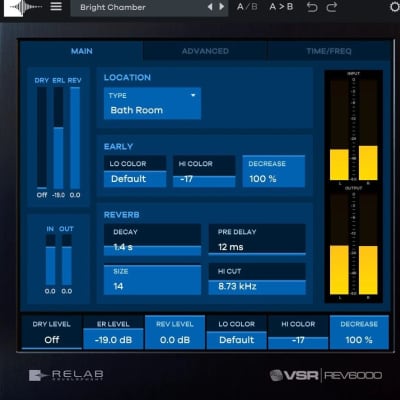400x400 pixels.
Task: Select bottom bar LO COLOR Default cell
Action: point(237,332)
